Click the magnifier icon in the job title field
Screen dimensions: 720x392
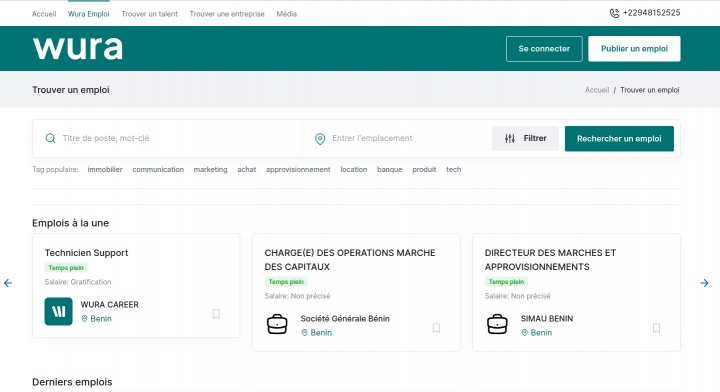pyautogui.click(x=51, y=138)
